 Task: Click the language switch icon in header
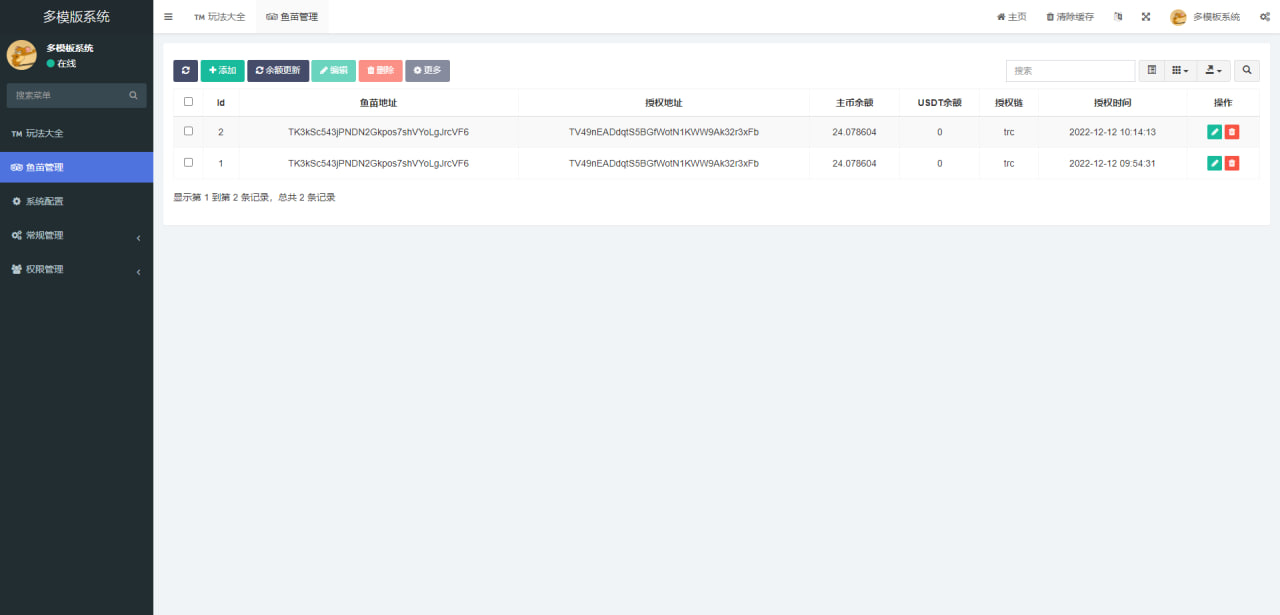tap(1118, 17)
